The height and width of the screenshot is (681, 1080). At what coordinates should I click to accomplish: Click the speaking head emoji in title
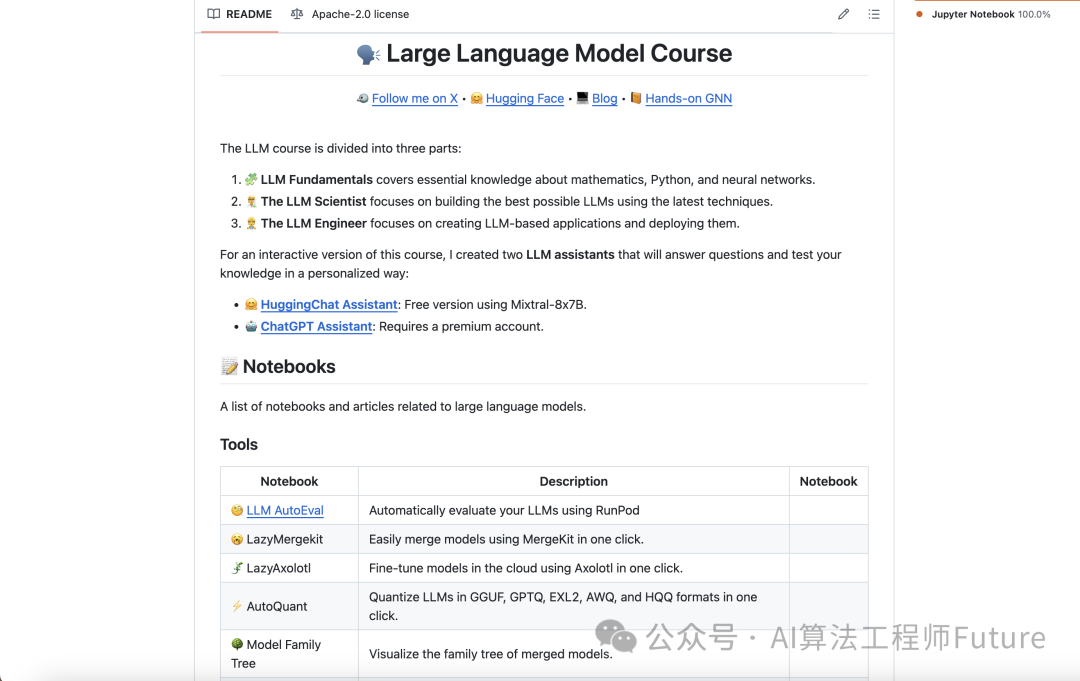[x=368, y=54]
